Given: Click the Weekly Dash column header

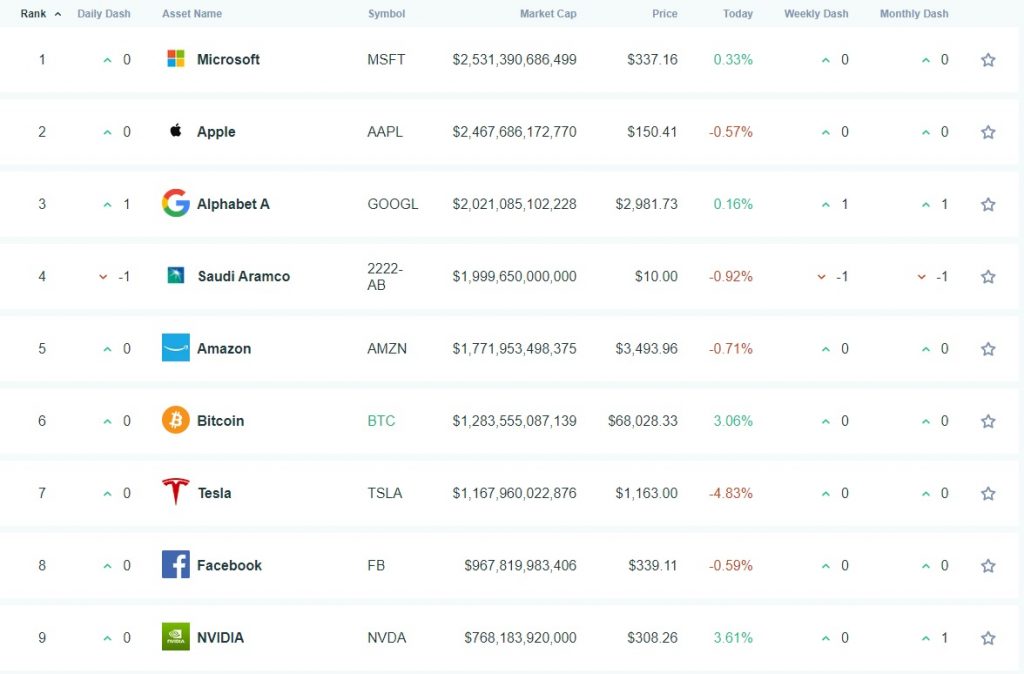Looking at the screenshot, I should (816, 14).
